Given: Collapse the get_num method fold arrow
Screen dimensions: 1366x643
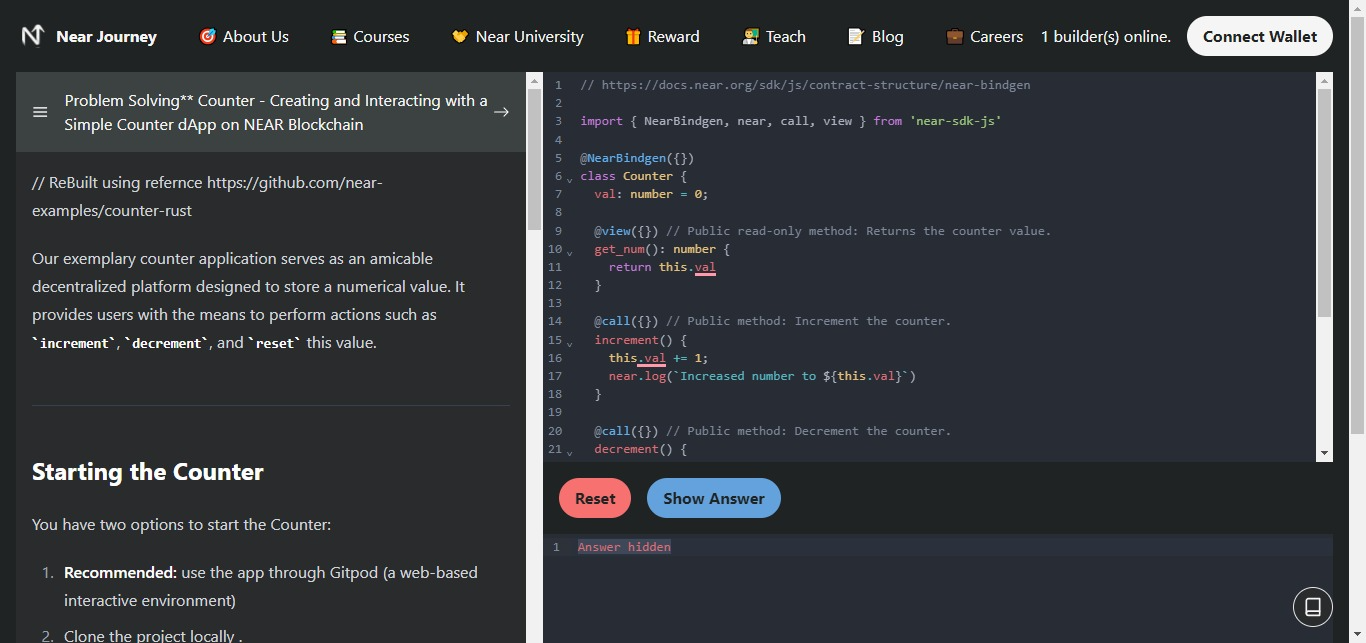Looking at the screenshot, I should tap(569, 252).
